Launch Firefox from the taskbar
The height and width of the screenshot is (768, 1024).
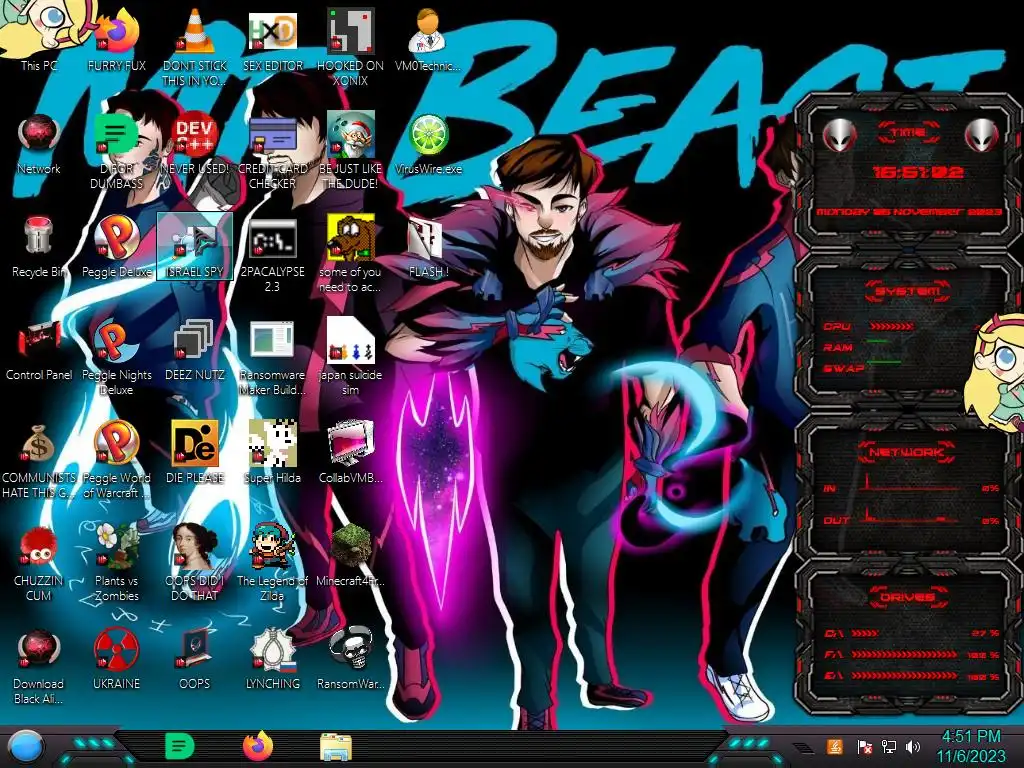(x=257, y=746)
